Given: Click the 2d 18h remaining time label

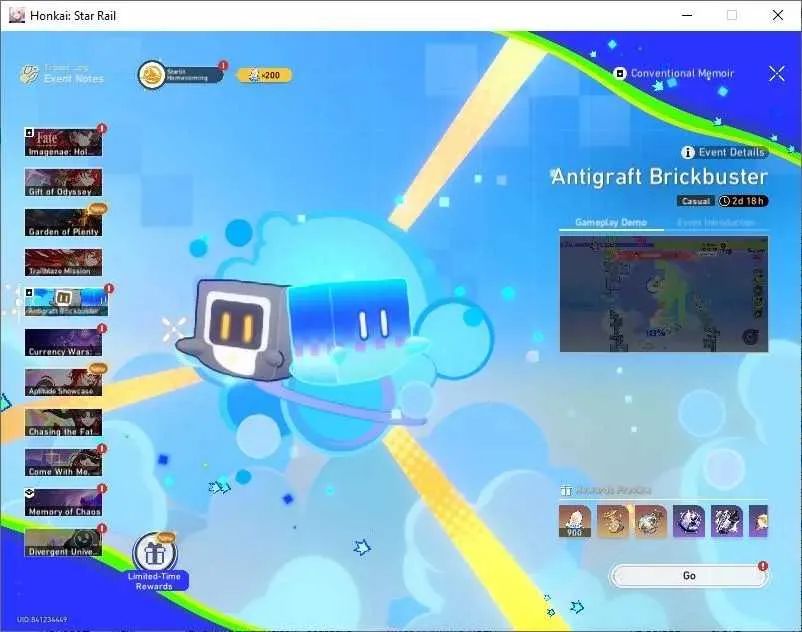Looking at the screenshot, I should 742,201.
